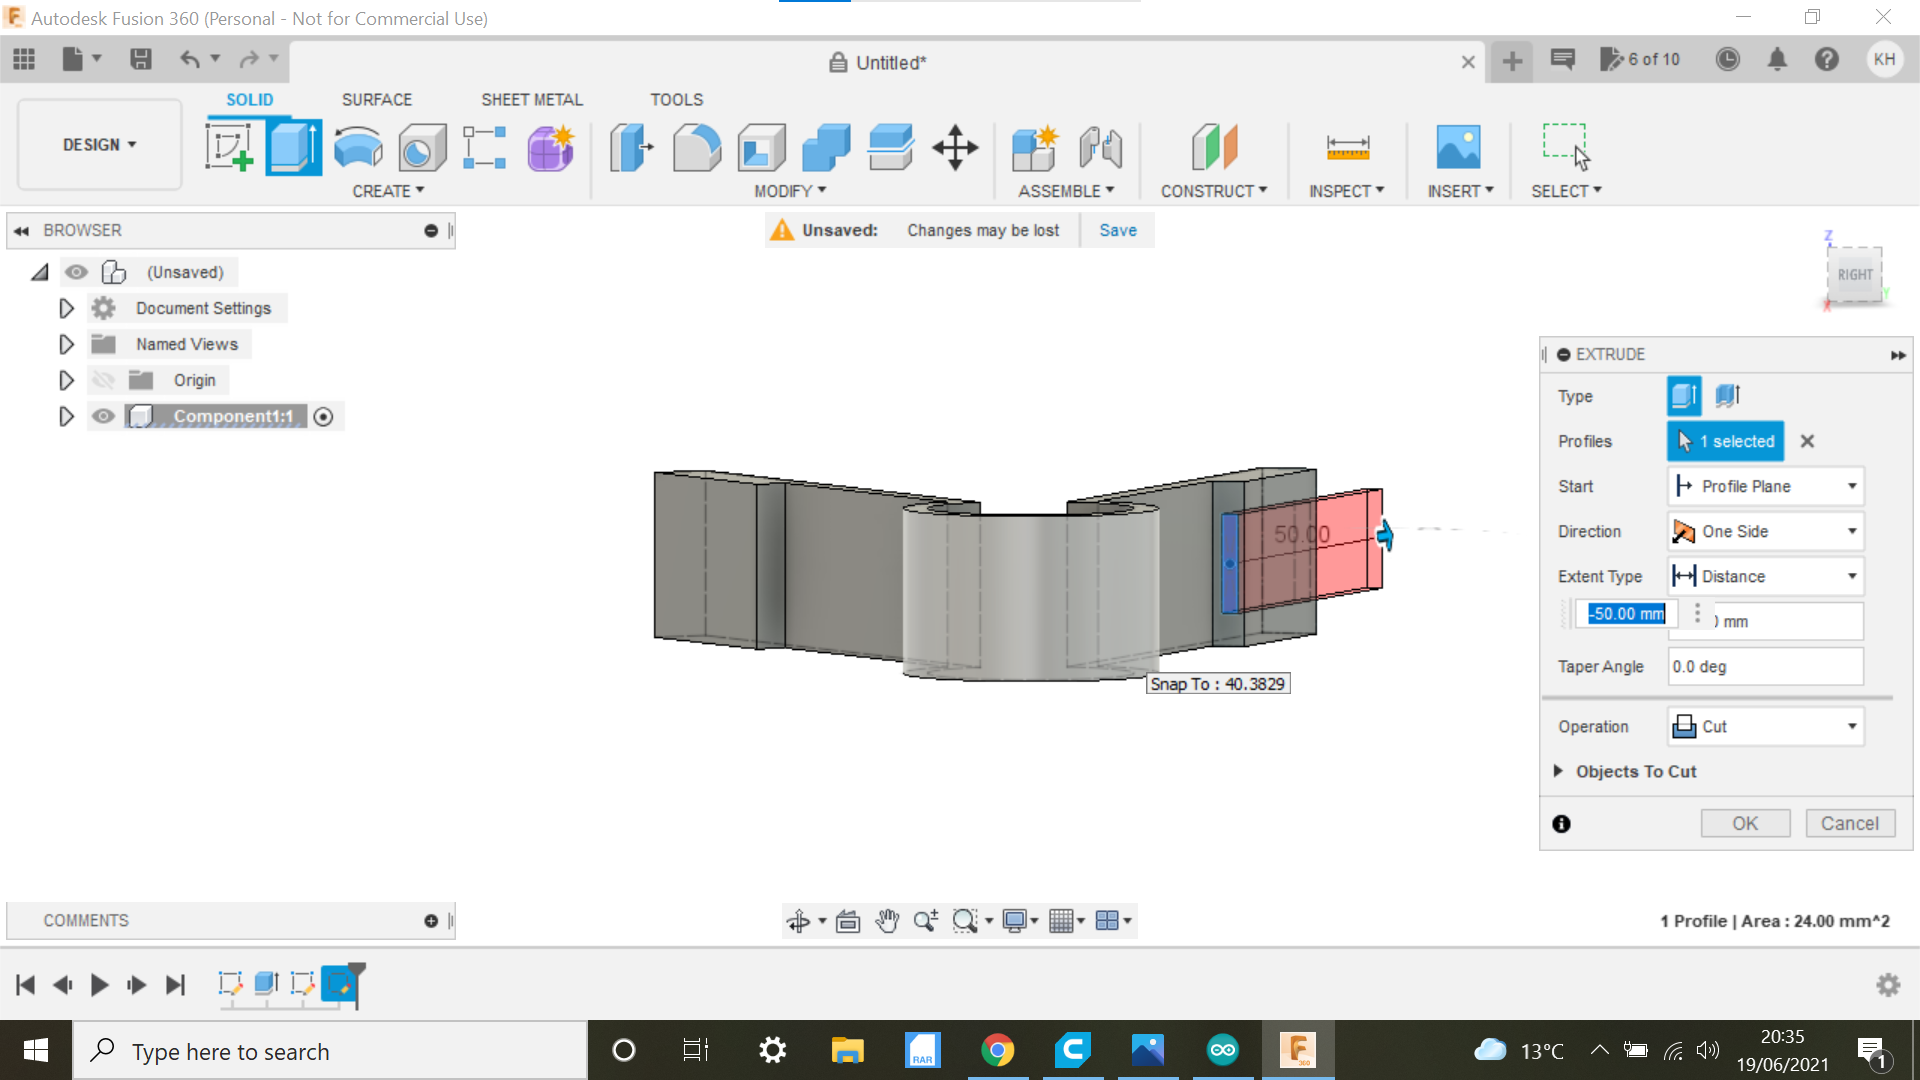Screen dimensions: 1920x1080
Task: Select the Revolve tool
Action: [x=357, y=146]
